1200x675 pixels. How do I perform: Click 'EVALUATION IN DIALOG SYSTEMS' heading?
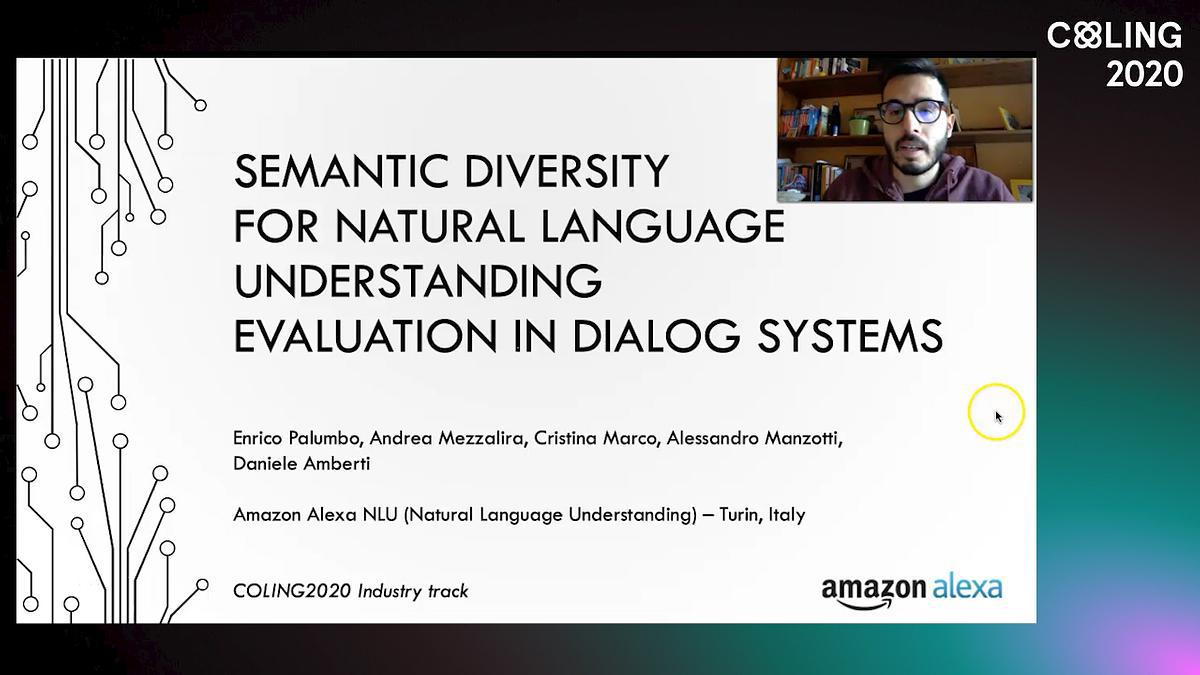tap(588, 337)
